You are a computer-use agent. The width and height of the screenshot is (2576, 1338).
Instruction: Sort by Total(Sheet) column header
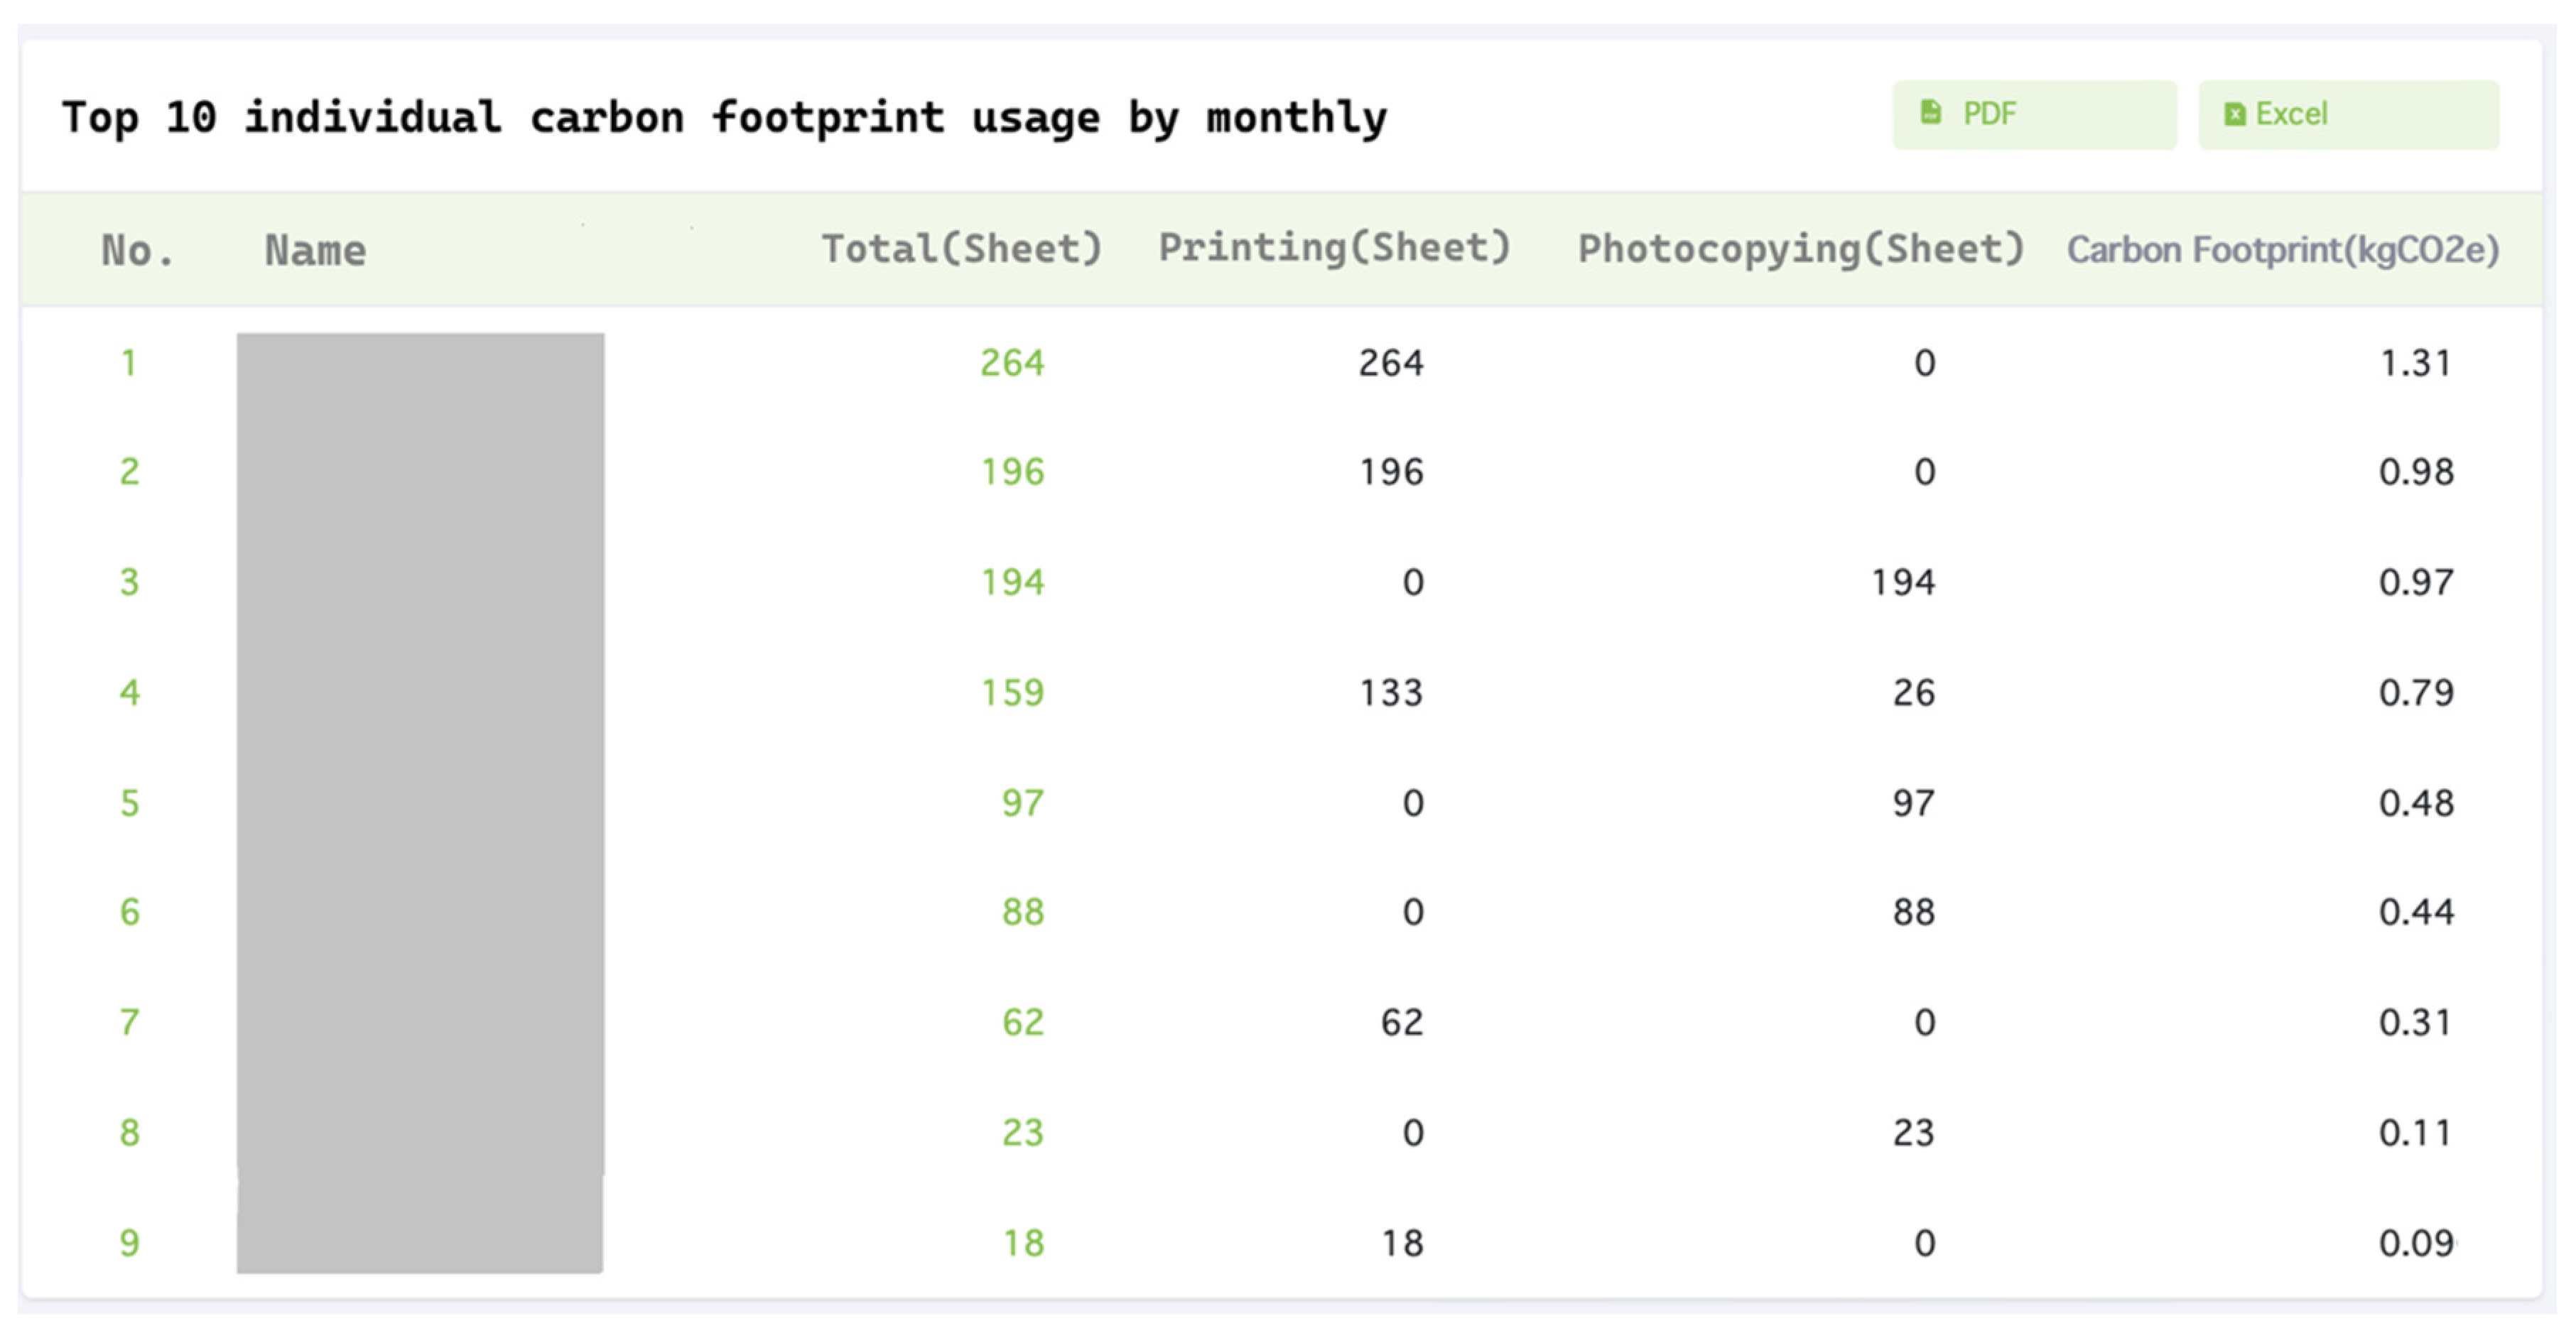961,249
